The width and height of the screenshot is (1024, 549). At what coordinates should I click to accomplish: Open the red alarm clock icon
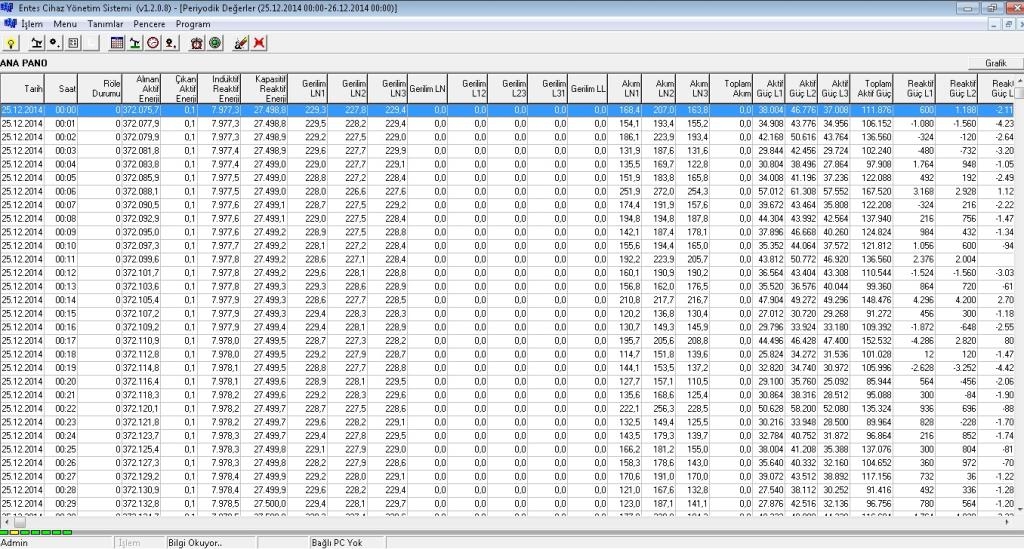tap(197, 44)
